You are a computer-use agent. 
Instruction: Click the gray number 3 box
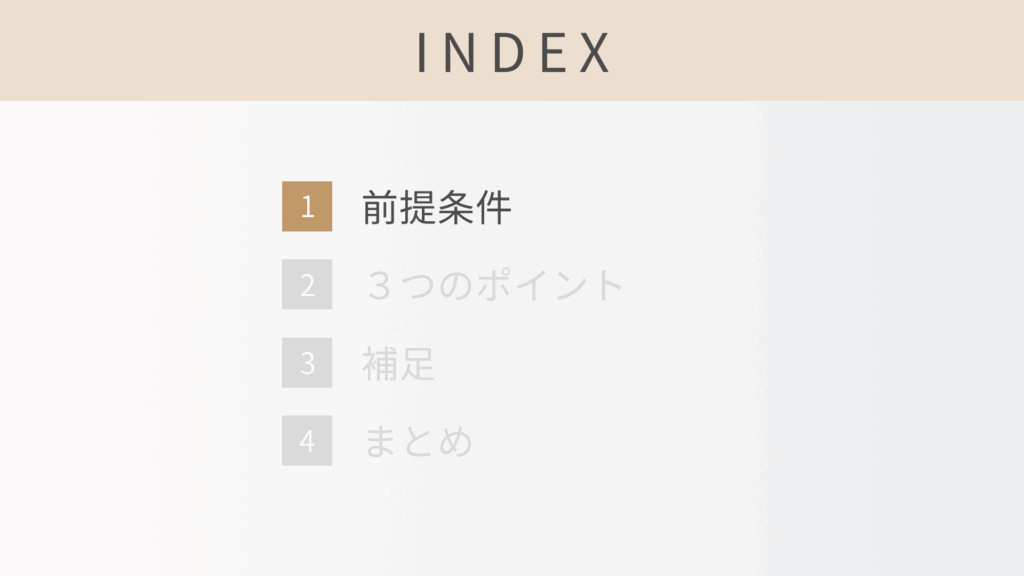click(307, 363)
